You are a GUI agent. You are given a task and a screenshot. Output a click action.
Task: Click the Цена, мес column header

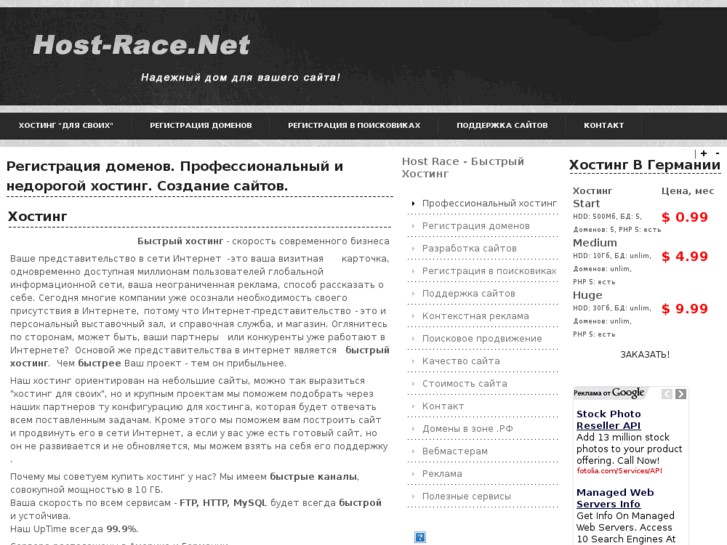pyautogui.click(x=688, y=191)
